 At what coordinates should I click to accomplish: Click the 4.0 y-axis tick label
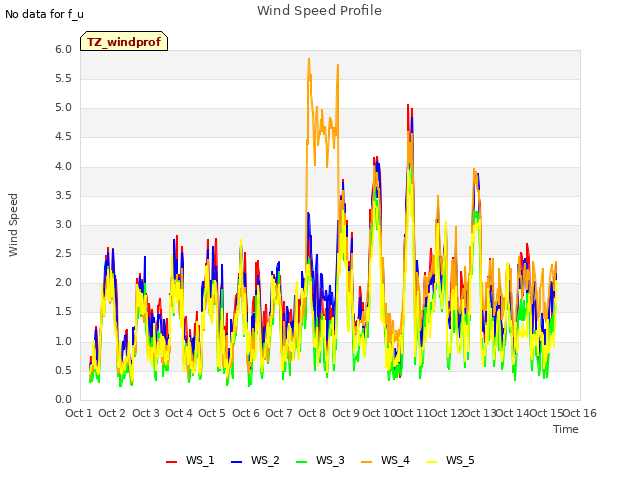pos(63,167)
